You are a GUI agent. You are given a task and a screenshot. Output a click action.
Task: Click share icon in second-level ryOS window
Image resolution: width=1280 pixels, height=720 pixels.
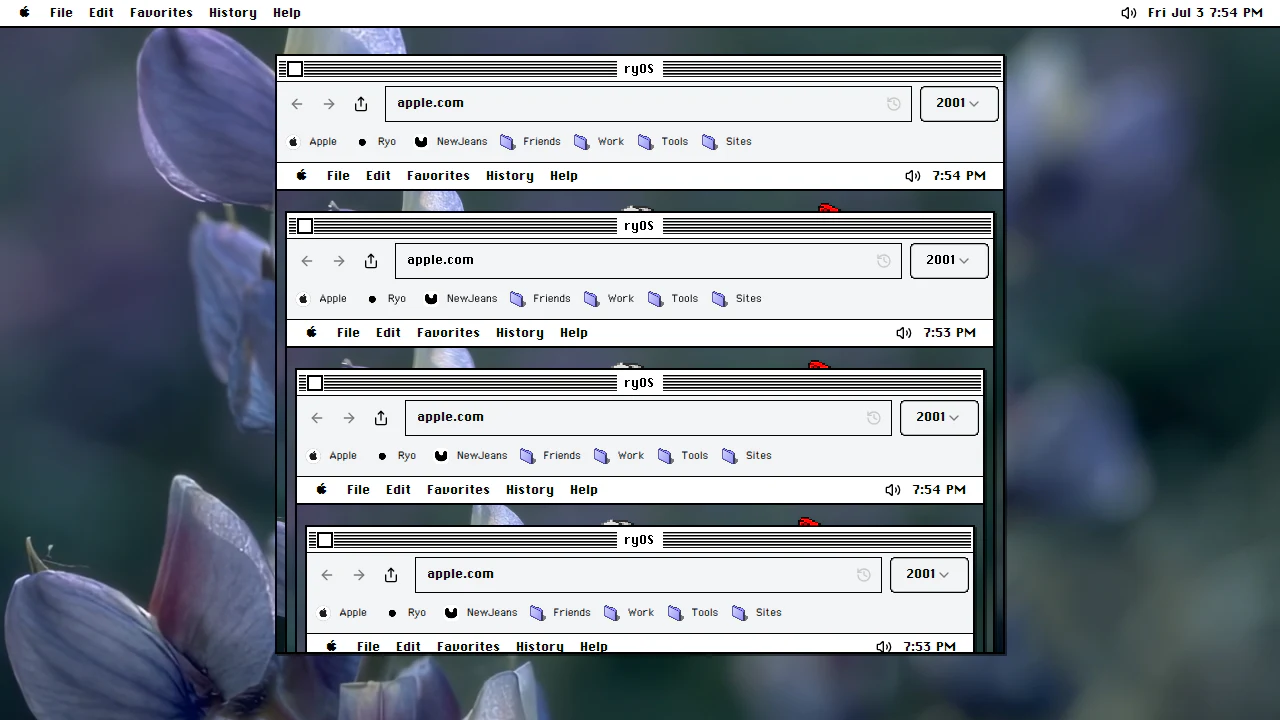click(371, 261)
